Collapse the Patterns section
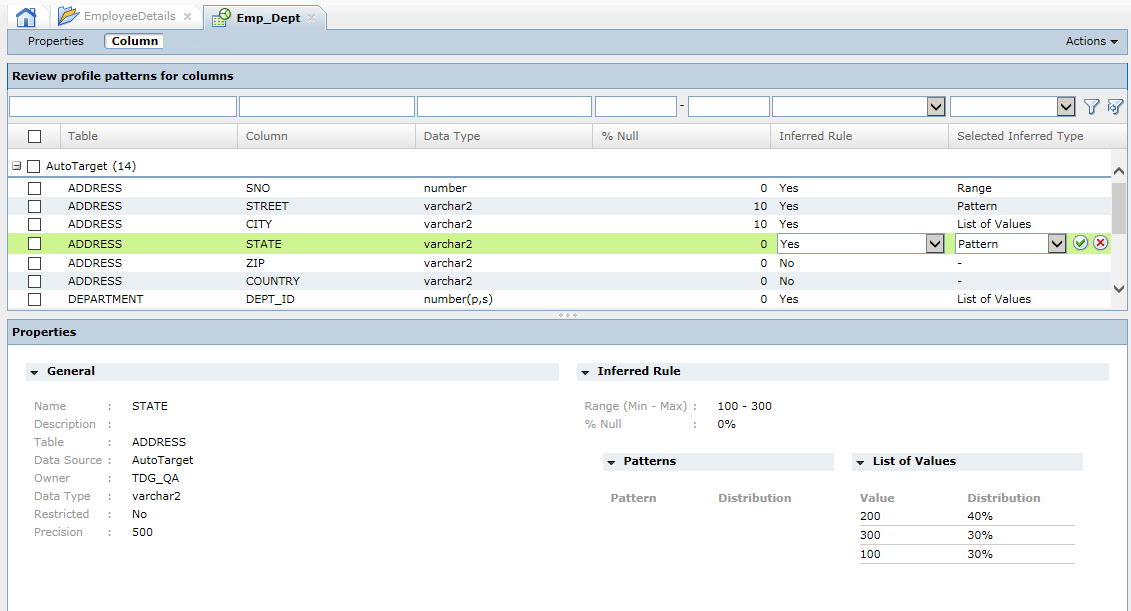This screenshot has height=611, width=1131. [611, 462]
